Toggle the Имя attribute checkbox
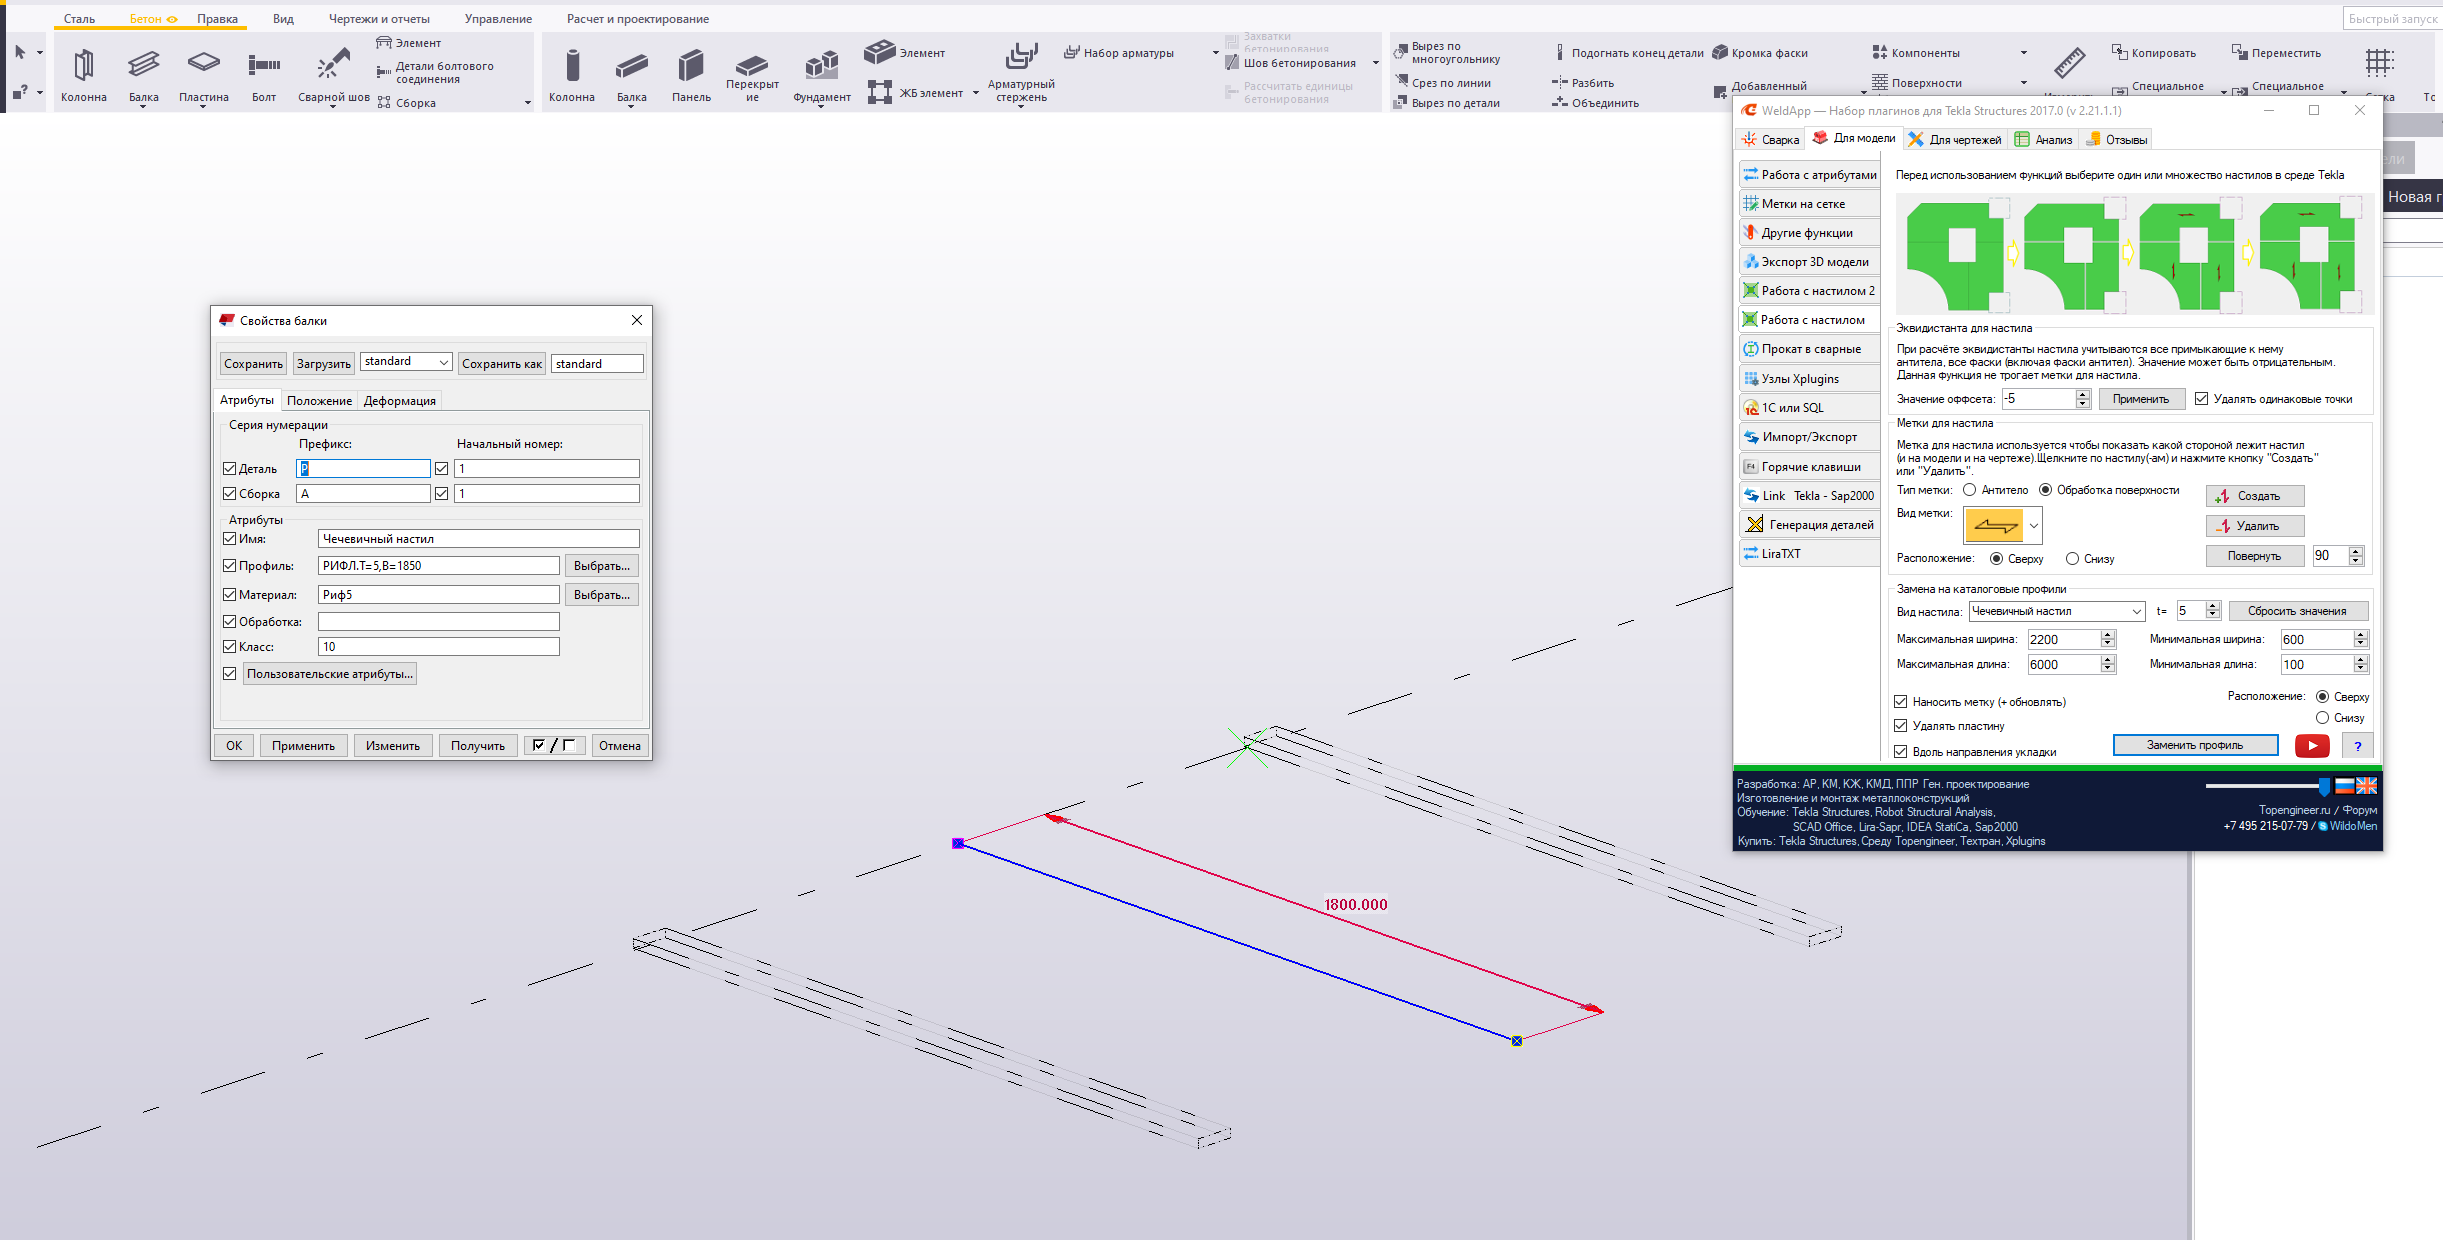 [x=230, y=539]
